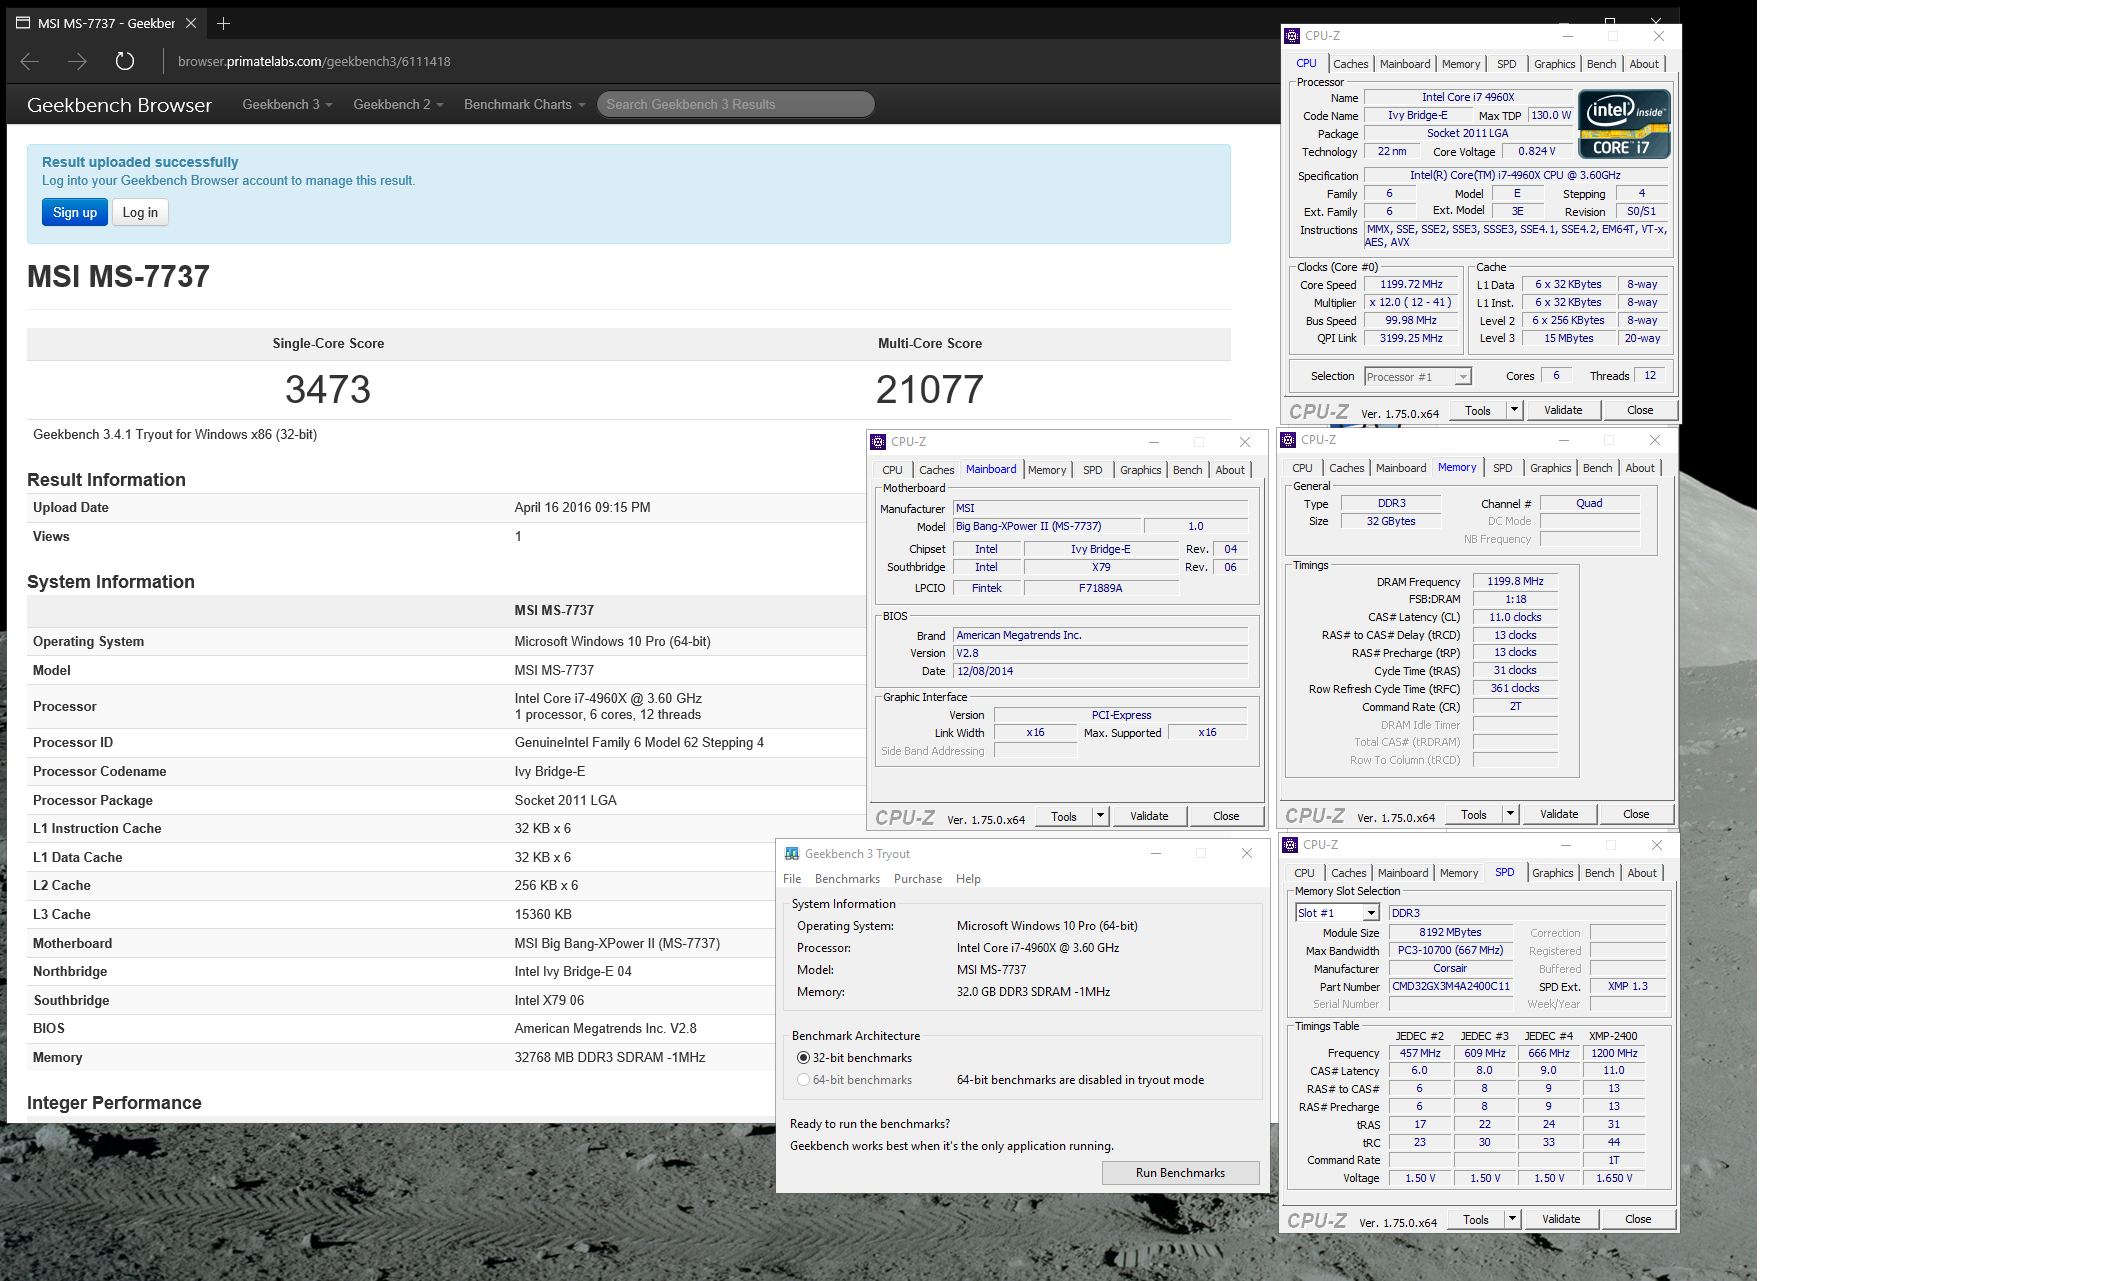Click Search Geekbench 3 Results field
The height and width of the screenshot is (1281, 2125).
735,104
